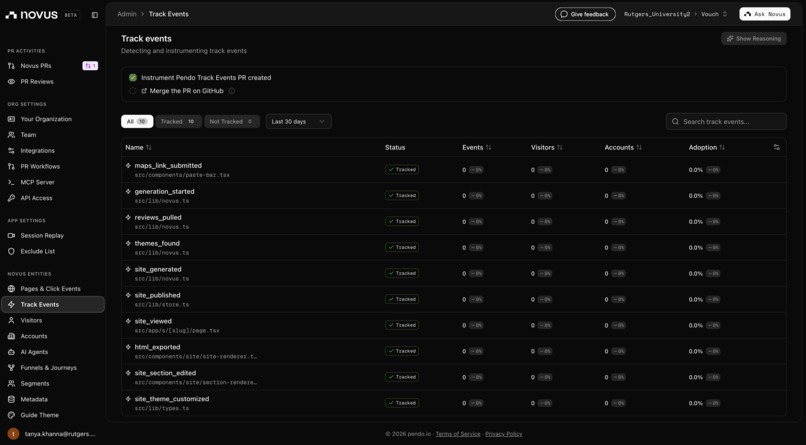Click the Novus logo
This screenshot has width=806, height=445.
[31, 15]
